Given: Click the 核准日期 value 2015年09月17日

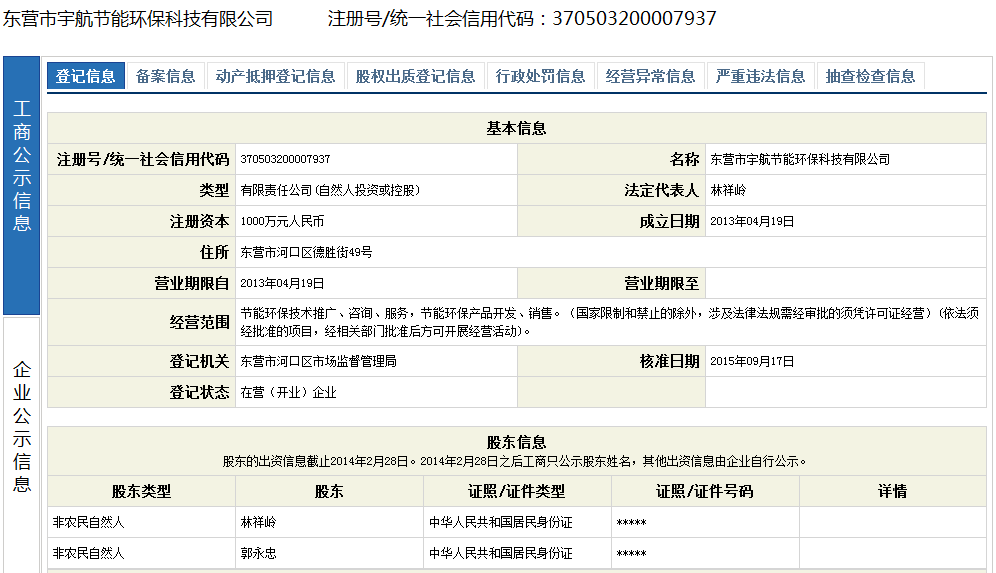Looking at the screenshot, I should click(x=752, y=361).
